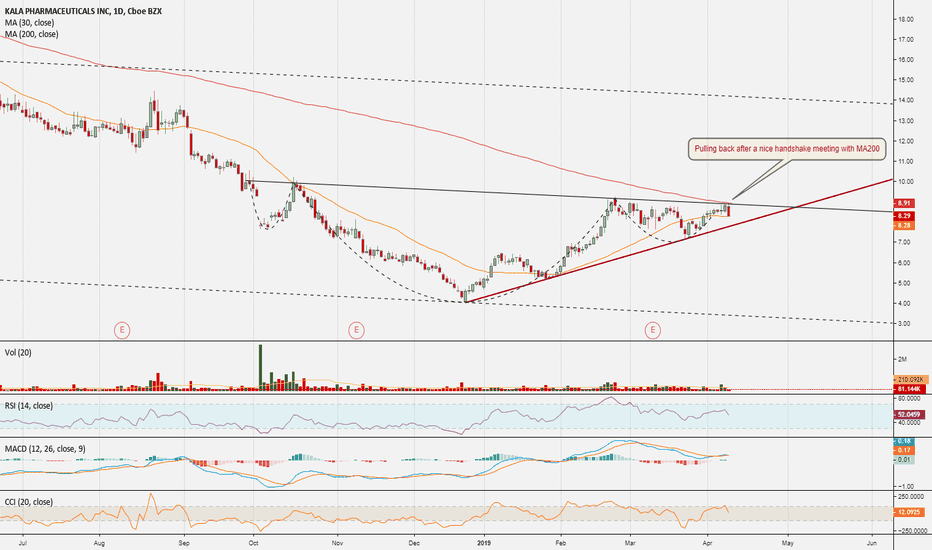Click the 81.144K volume value tag

point(909,389)
